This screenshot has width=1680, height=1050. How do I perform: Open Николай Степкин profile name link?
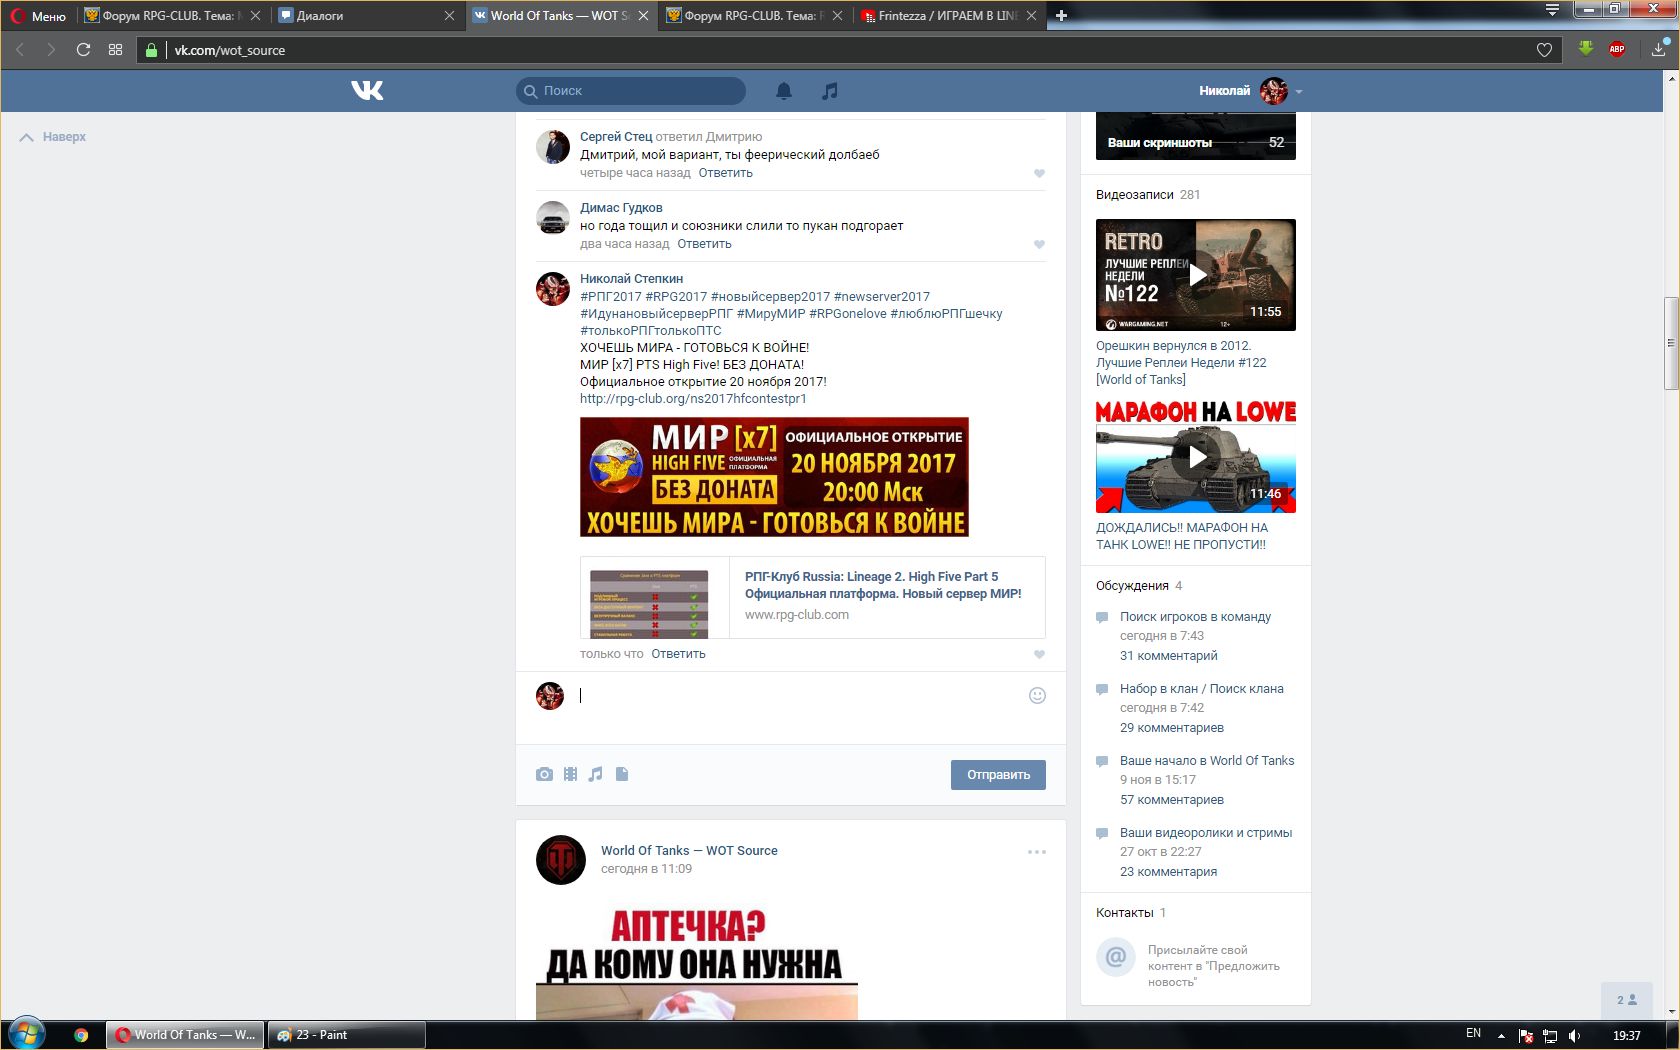pyautogui.click(x=631, y=279)
